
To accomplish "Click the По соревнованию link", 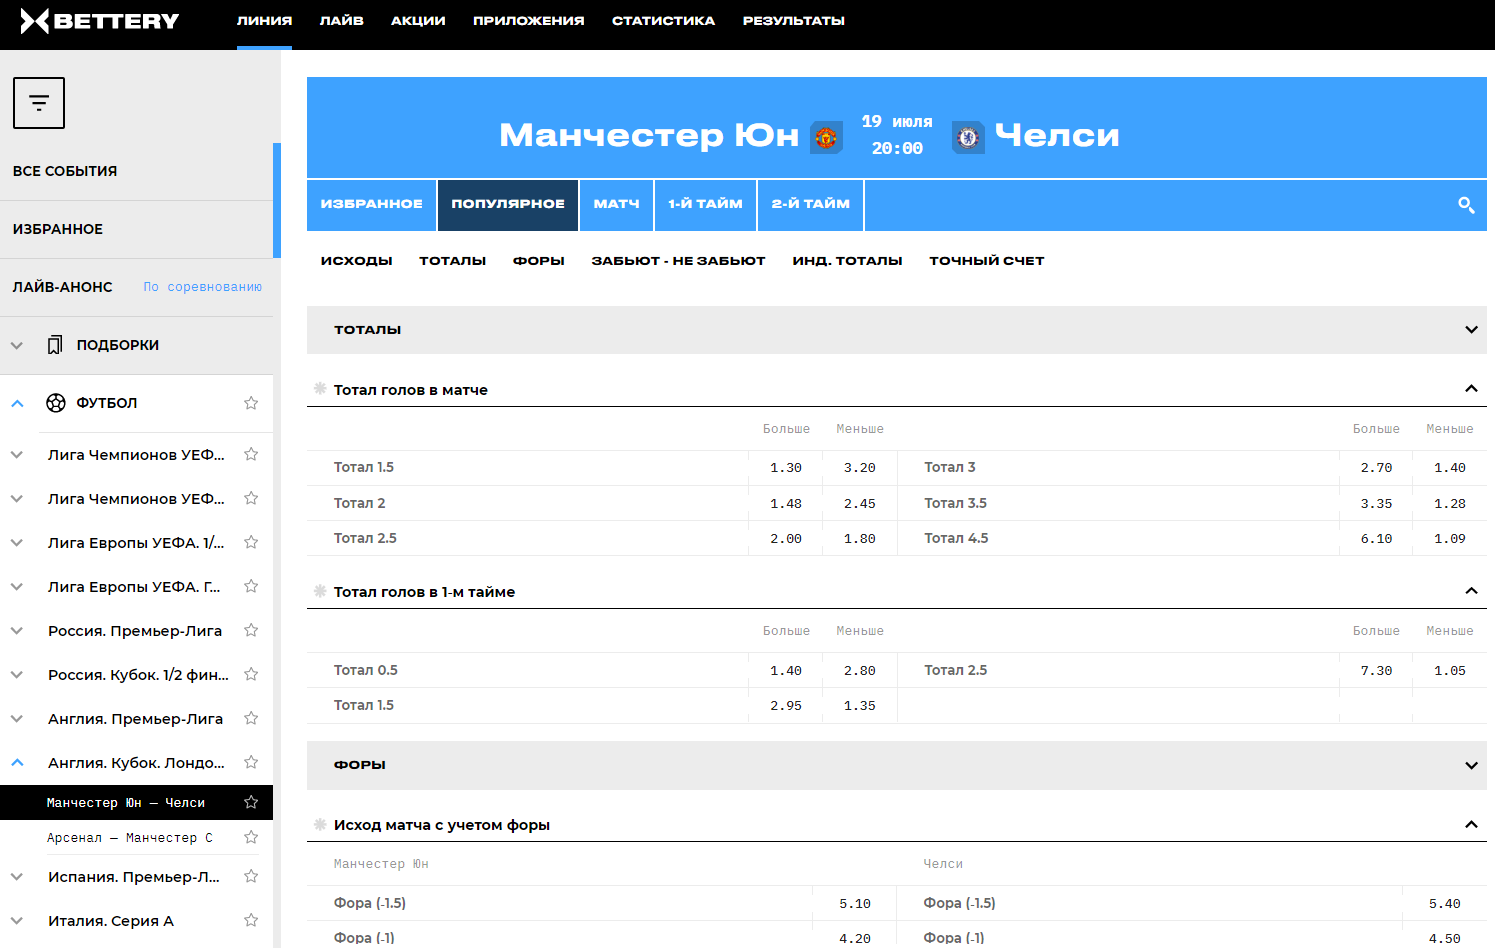I will pos(202,287).
